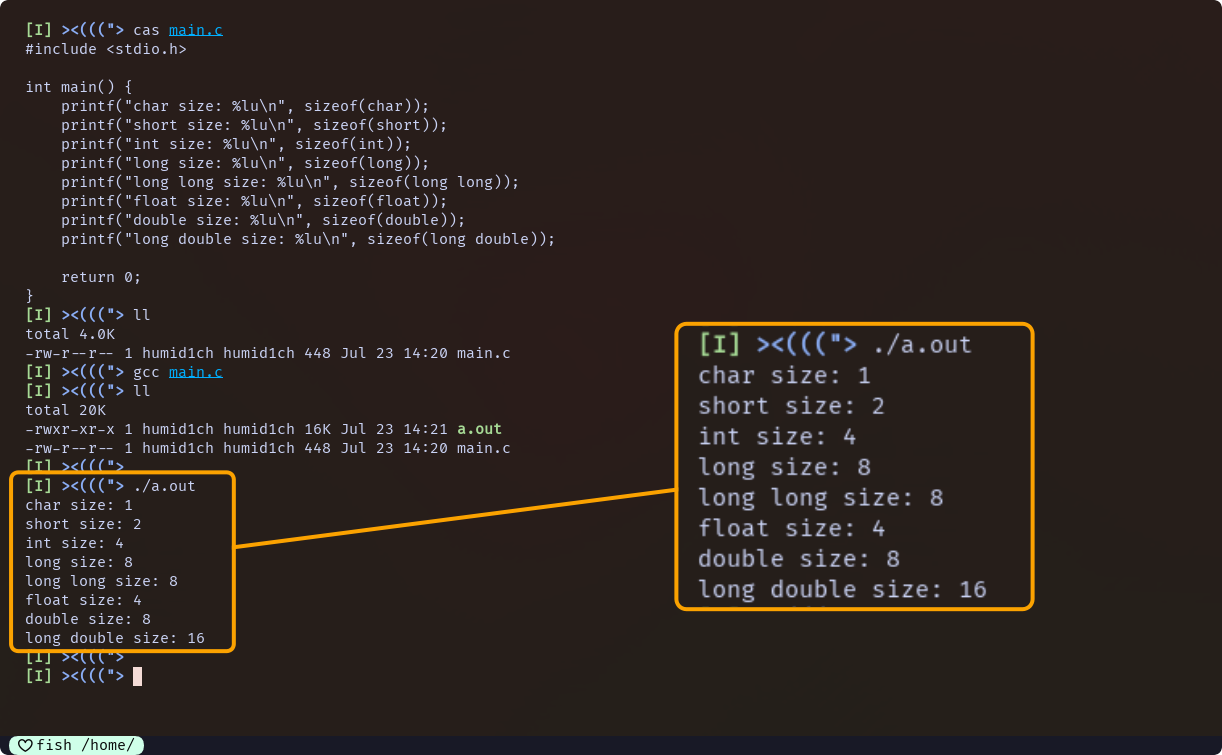1222x755 pixels.
Task: Click the 'double size: 8' in zoomed callout
Action: tap(799, 559)
